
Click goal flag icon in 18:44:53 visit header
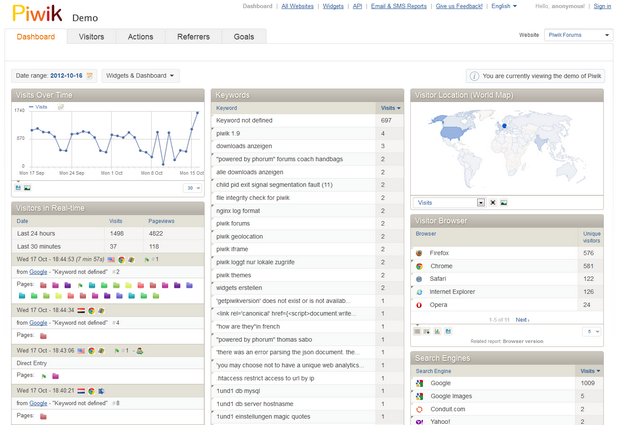click(x=147, y=259)
